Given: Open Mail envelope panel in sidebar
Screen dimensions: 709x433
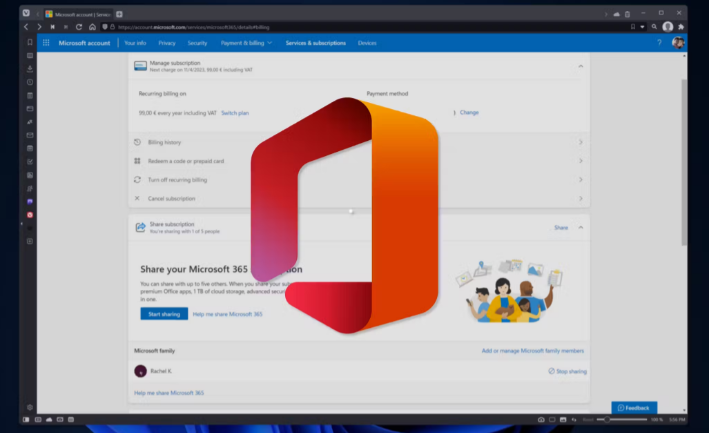Looking at the screenshot, I should [x=30, y=135].
